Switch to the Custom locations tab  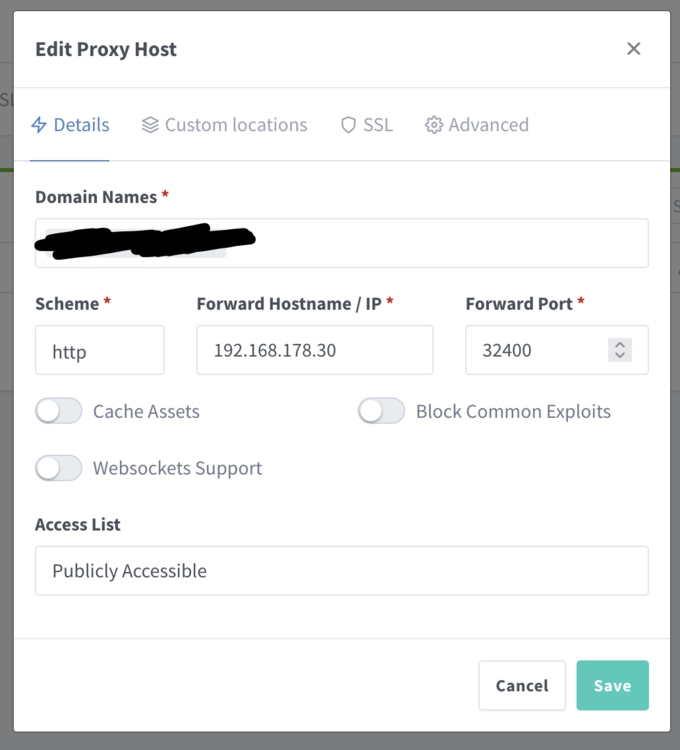pyautogui.click(x=224, y=125)
